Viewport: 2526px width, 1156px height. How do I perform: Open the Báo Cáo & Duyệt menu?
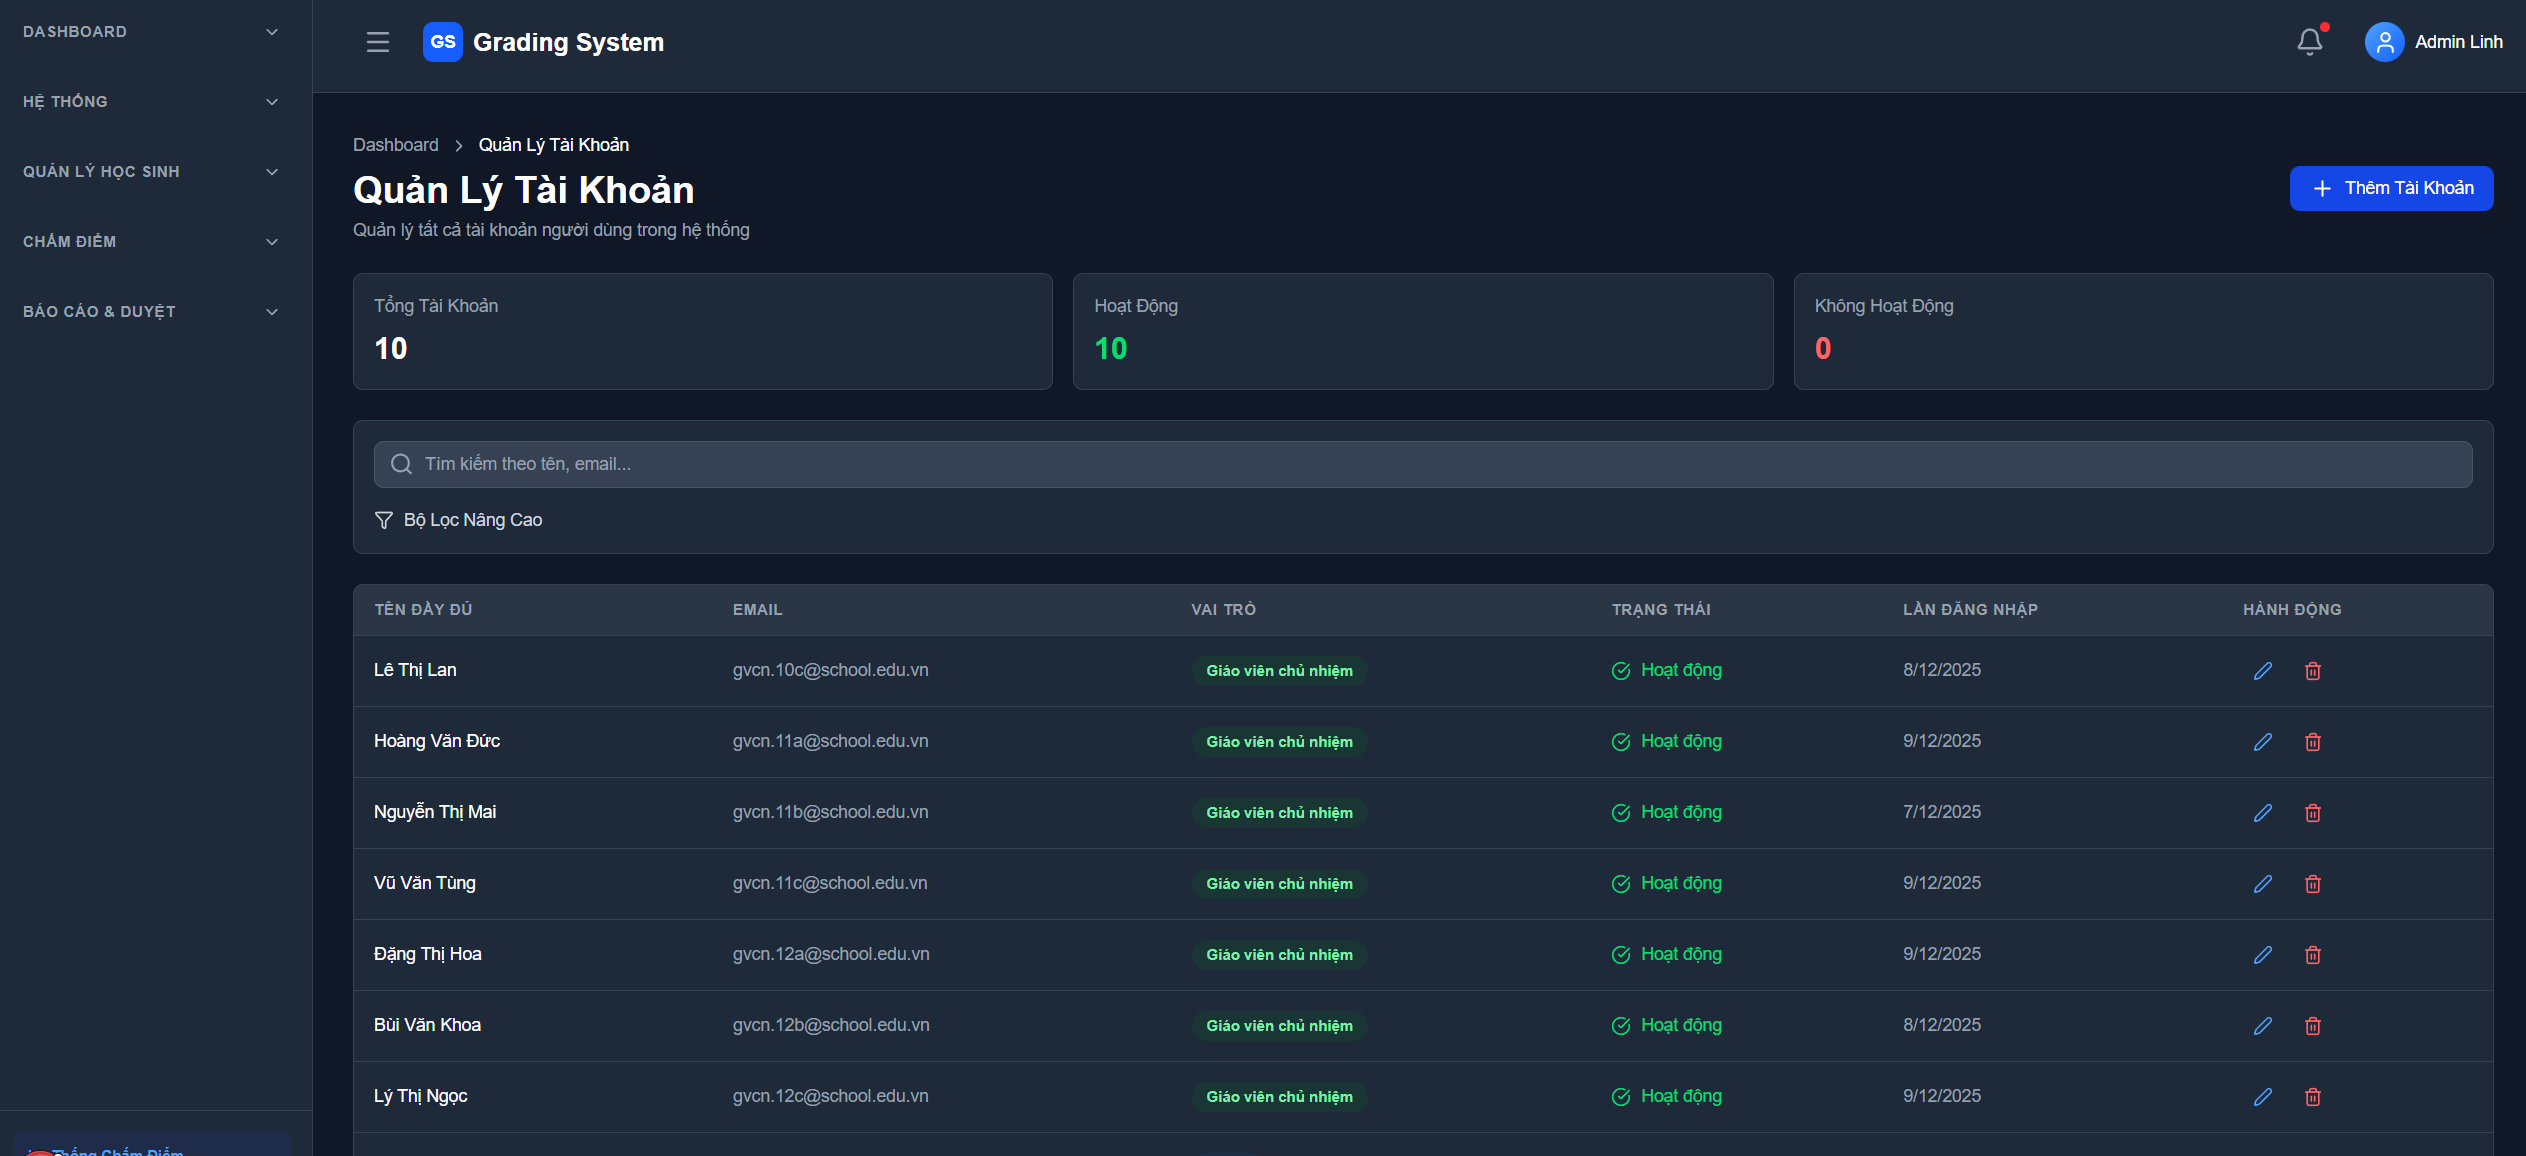pyautogui.click(x=150, y=312)
